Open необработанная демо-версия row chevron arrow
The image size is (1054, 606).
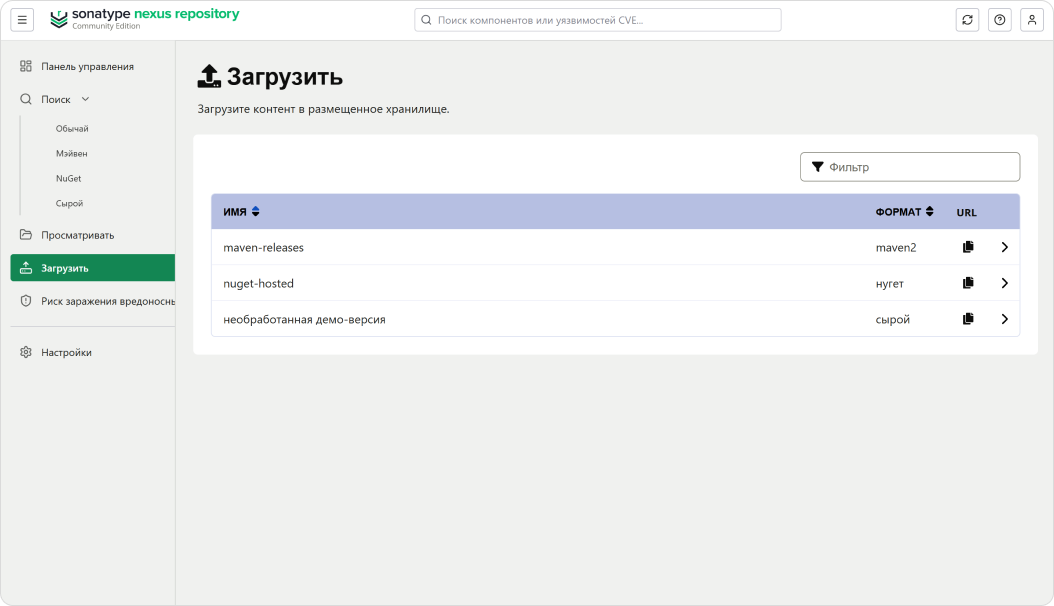click(1004, 318)
